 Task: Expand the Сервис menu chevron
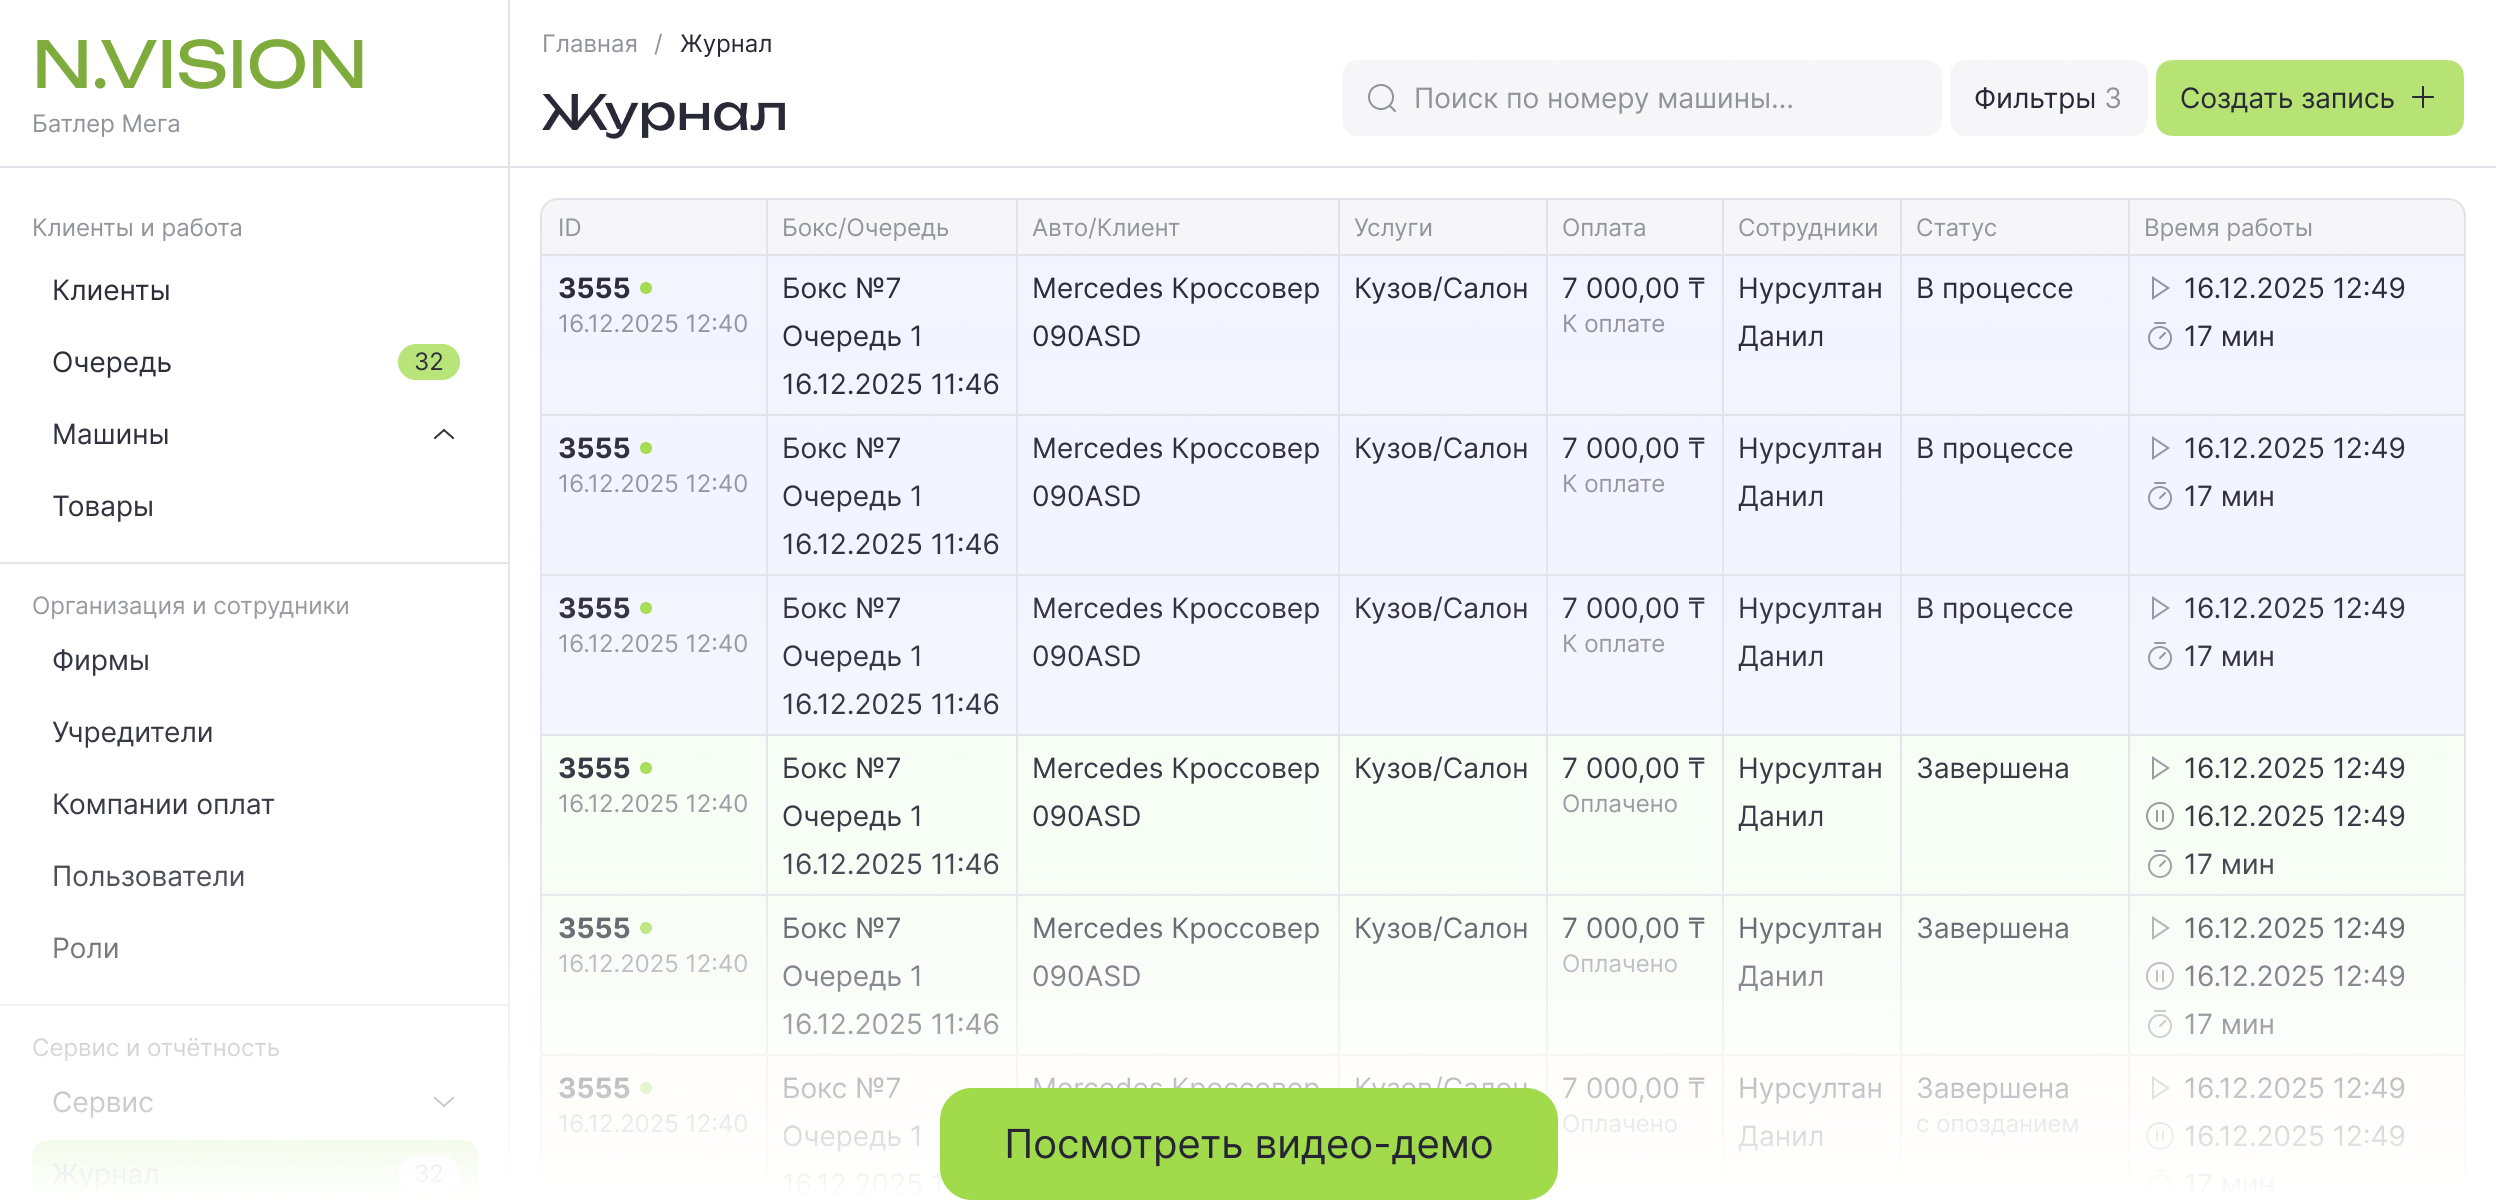pos(444,1102)
